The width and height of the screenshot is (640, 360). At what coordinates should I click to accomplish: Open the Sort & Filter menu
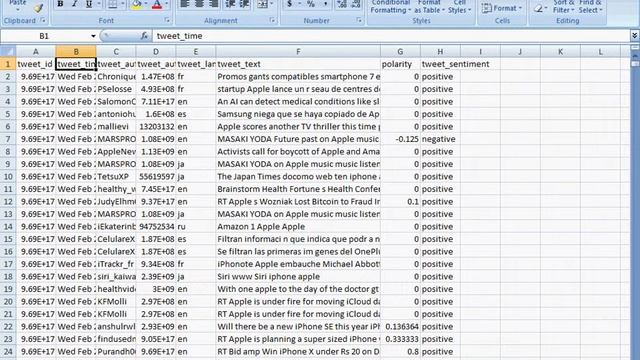pos(564,7)
